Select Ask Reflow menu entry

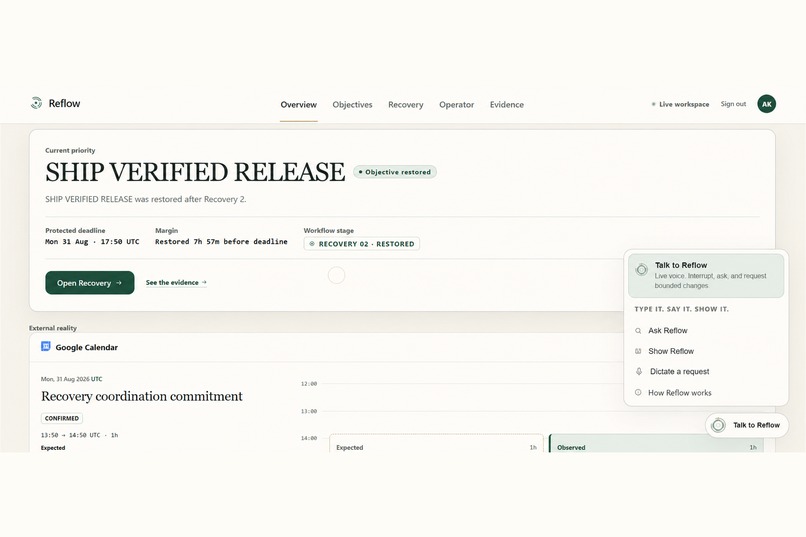coord(706,330)
